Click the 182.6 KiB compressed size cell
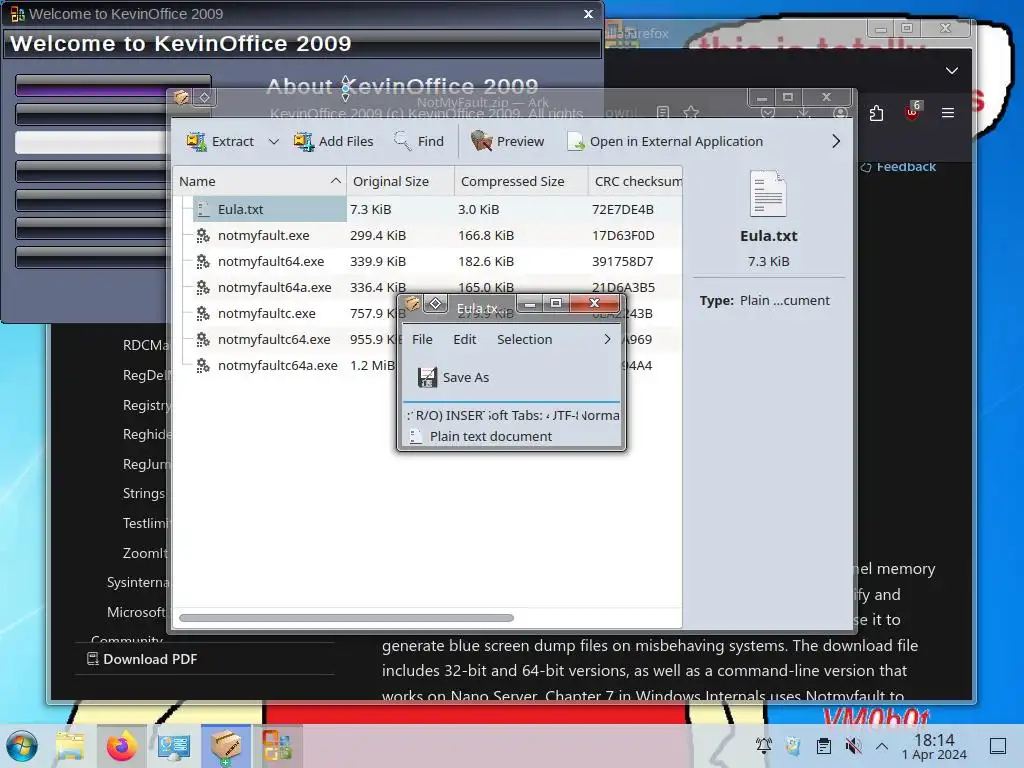 [x=486, y=262]
